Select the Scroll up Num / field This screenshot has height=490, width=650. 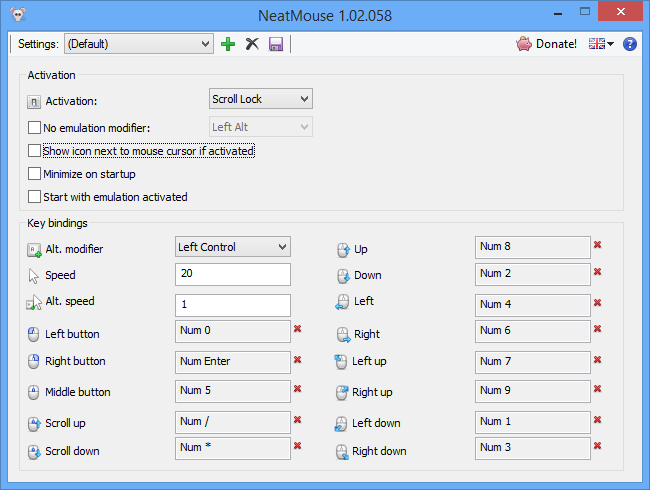click(233, 422)
